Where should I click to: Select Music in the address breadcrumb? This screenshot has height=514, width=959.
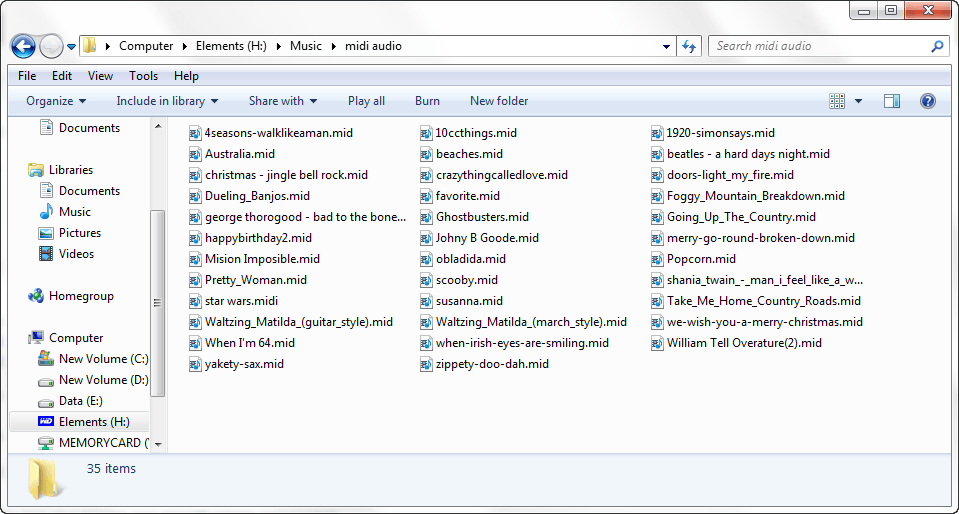[306, 46]
